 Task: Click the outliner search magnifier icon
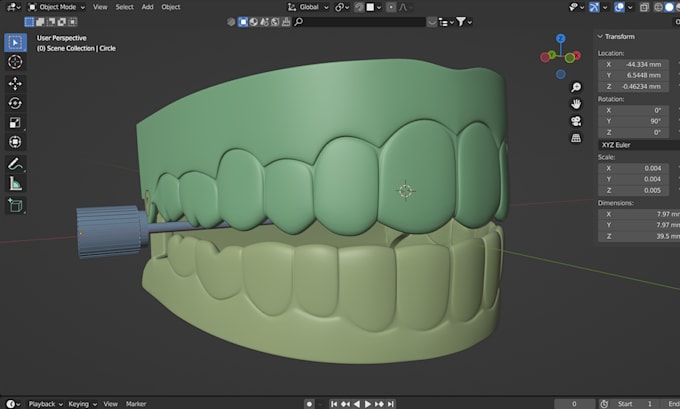(299, 22)
